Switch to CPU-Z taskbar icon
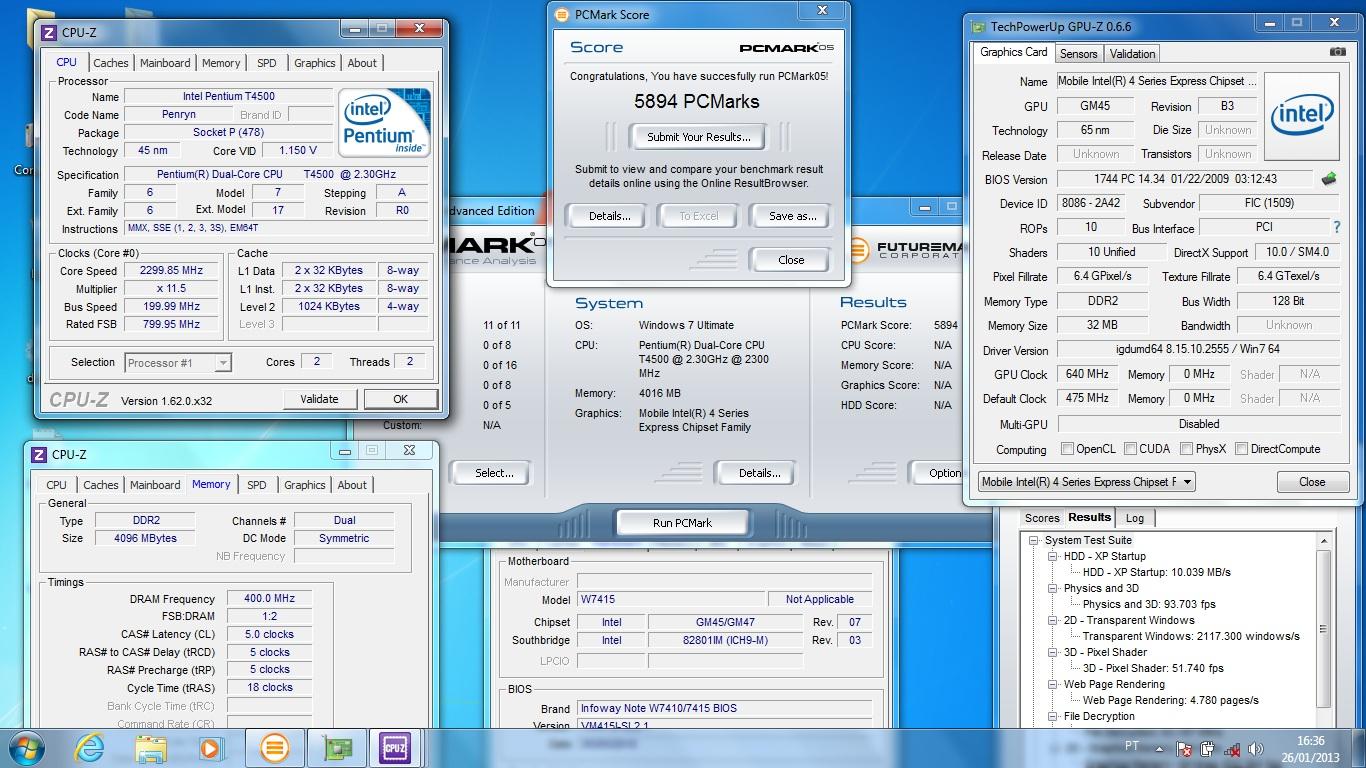The width and height of the screenshot is (1366, 768). pos(396,747)
